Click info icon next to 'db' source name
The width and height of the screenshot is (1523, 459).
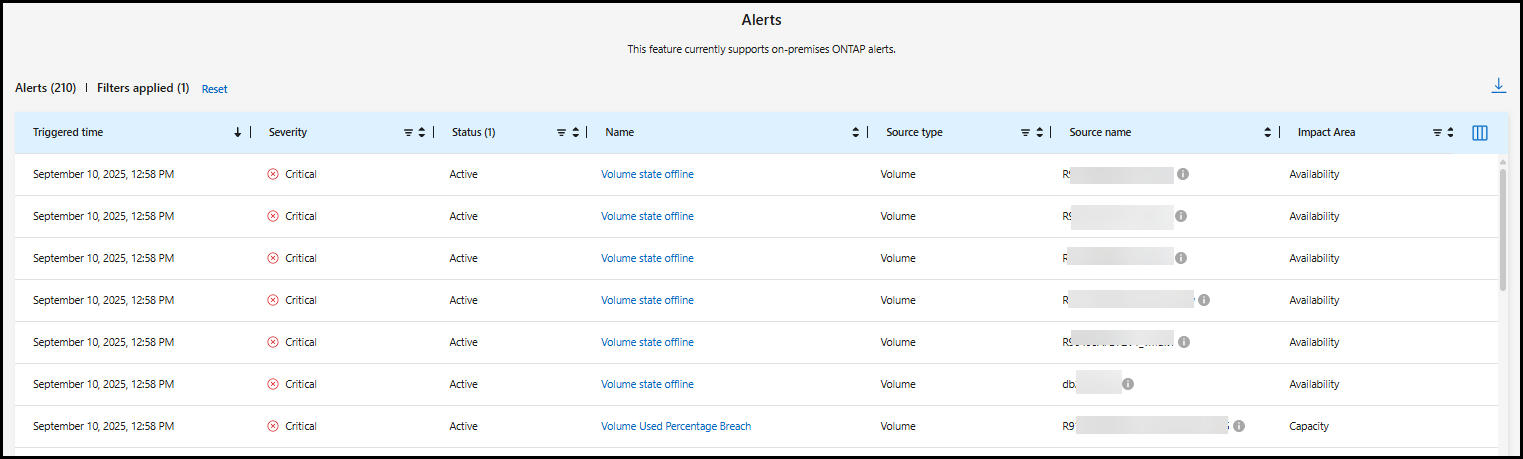tap(1128, 384)
